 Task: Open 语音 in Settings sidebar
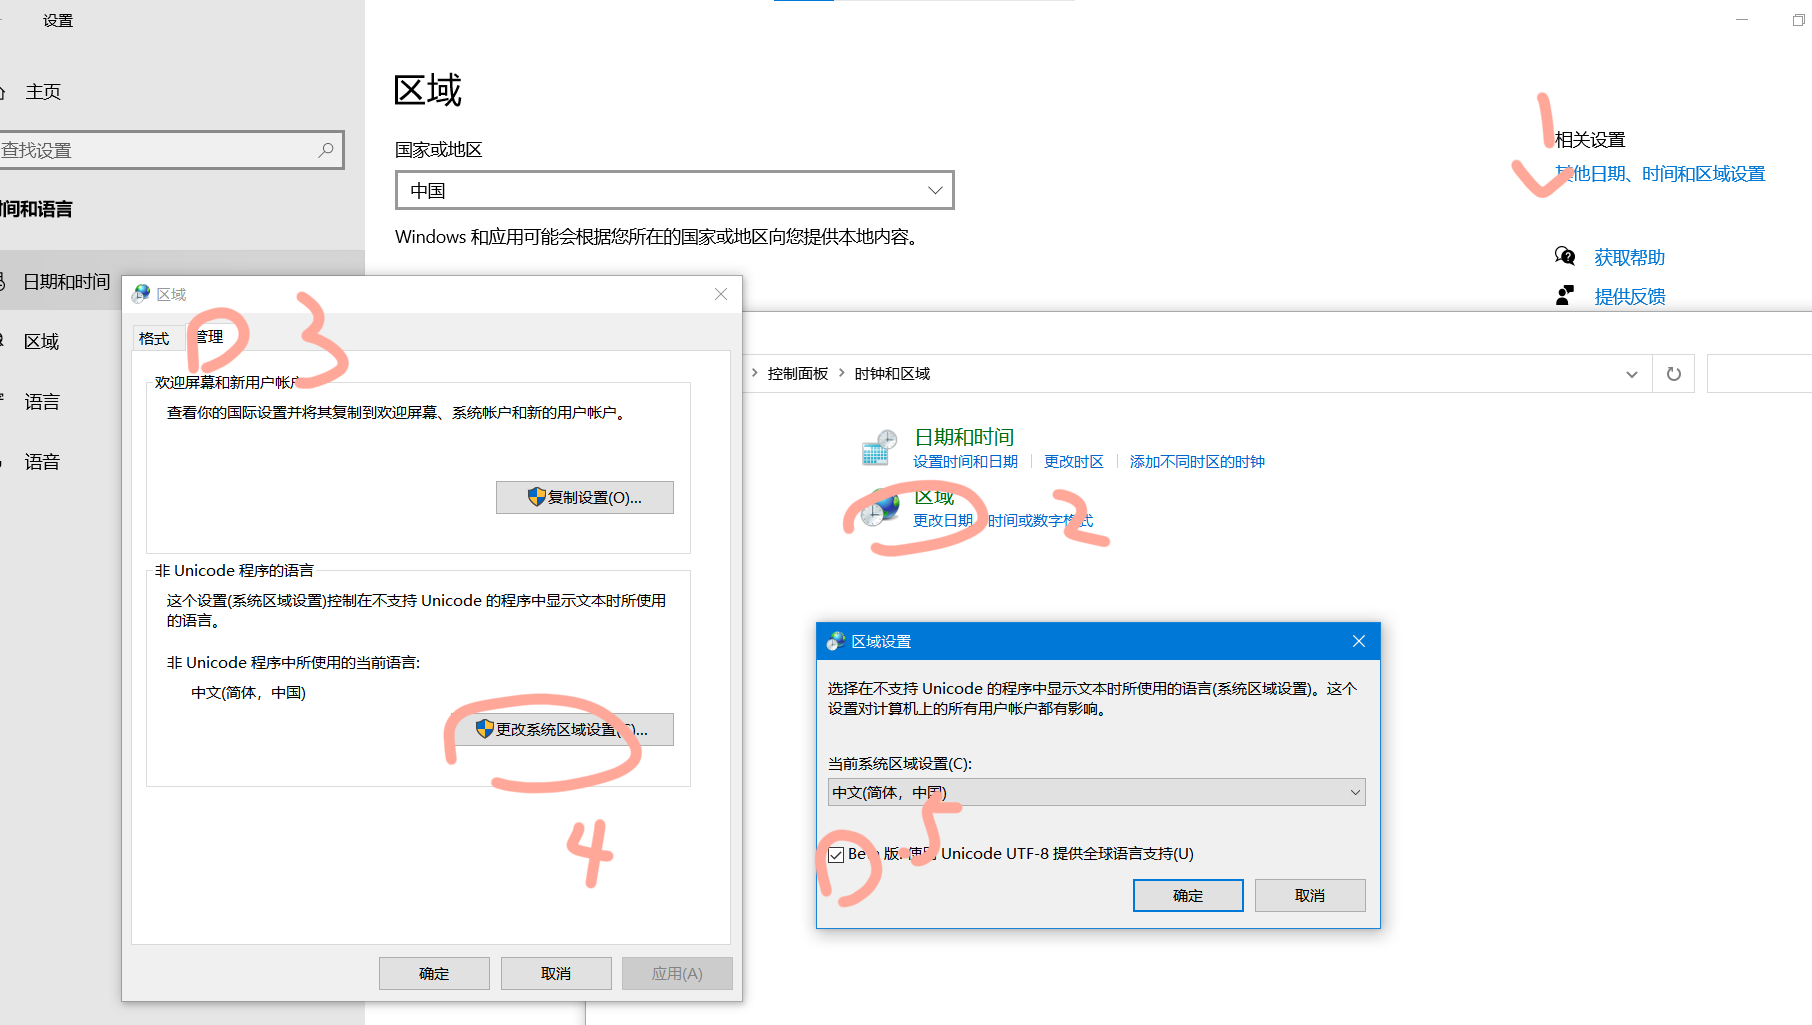[x=42, y=462]
